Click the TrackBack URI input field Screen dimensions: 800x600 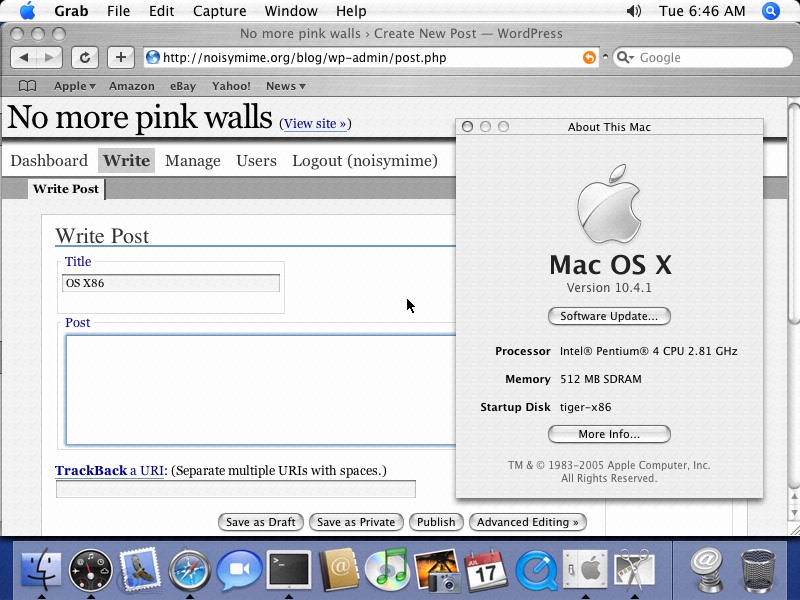(x=235, y=489)
